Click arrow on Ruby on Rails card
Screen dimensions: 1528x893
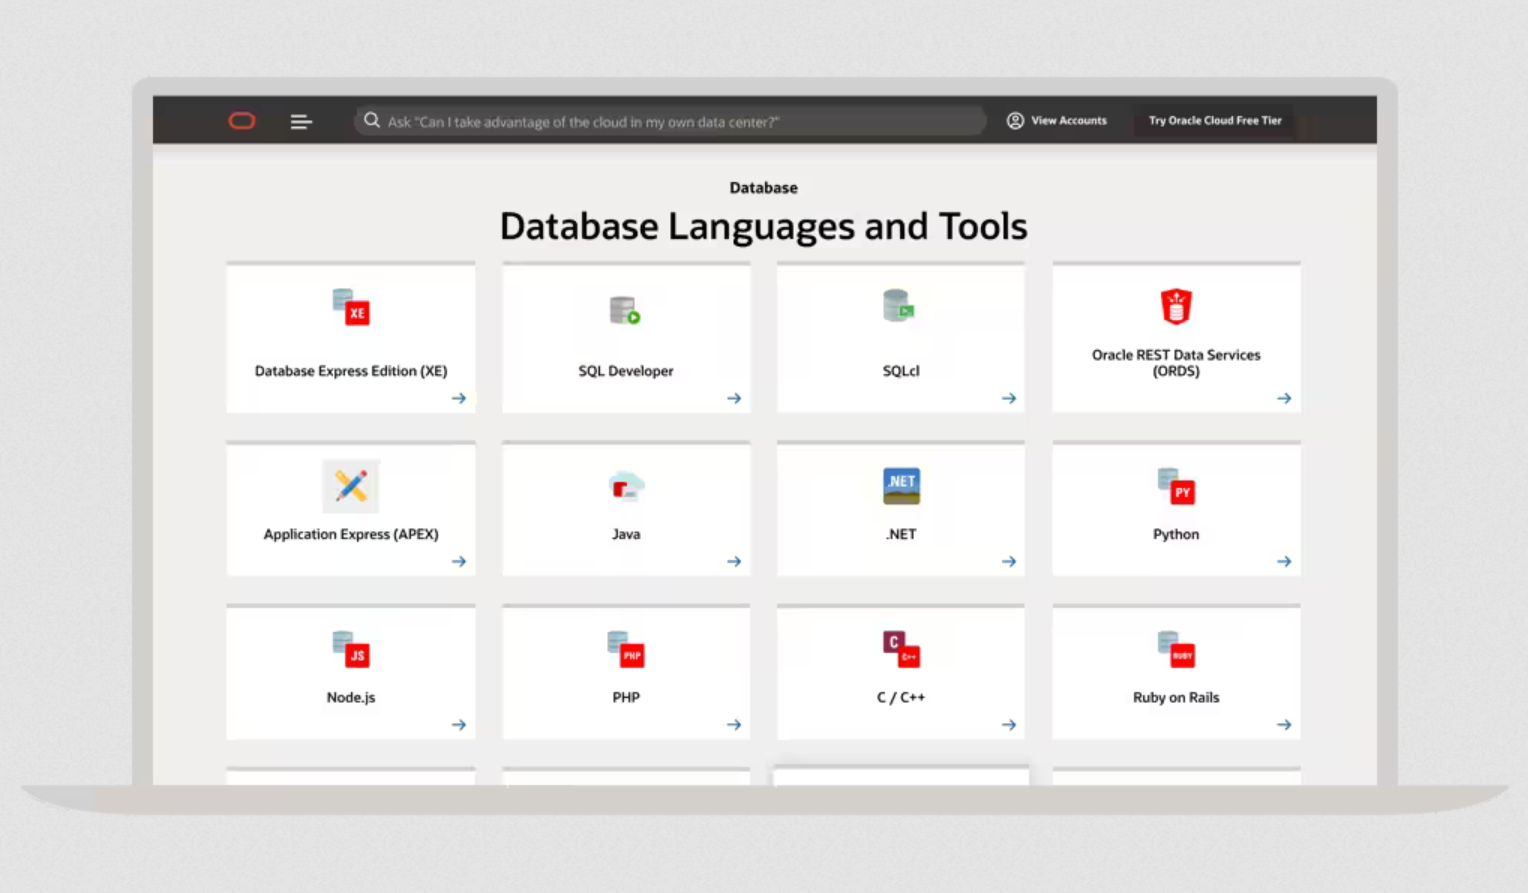point(1284,724)
